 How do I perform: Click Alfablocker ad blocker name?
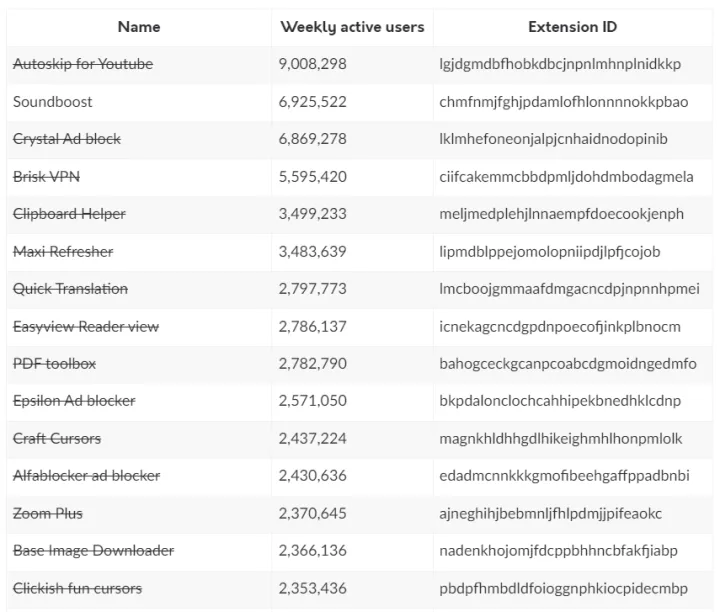pyautogui.click(x=86, y=476)
